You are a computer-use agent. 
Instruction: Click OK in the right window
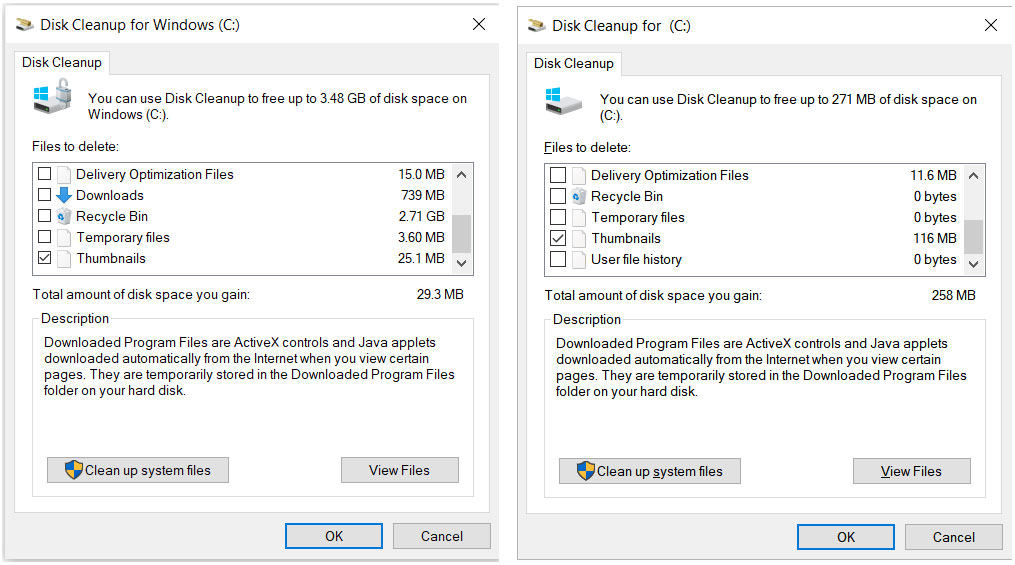click(x=846, y=537)
